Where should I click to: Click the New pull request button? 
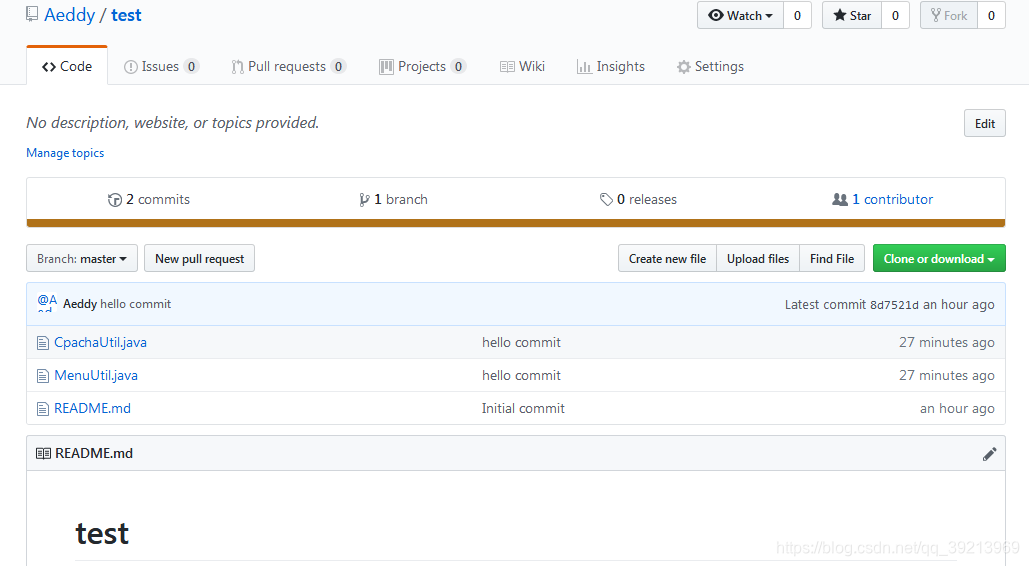point(200,259)
